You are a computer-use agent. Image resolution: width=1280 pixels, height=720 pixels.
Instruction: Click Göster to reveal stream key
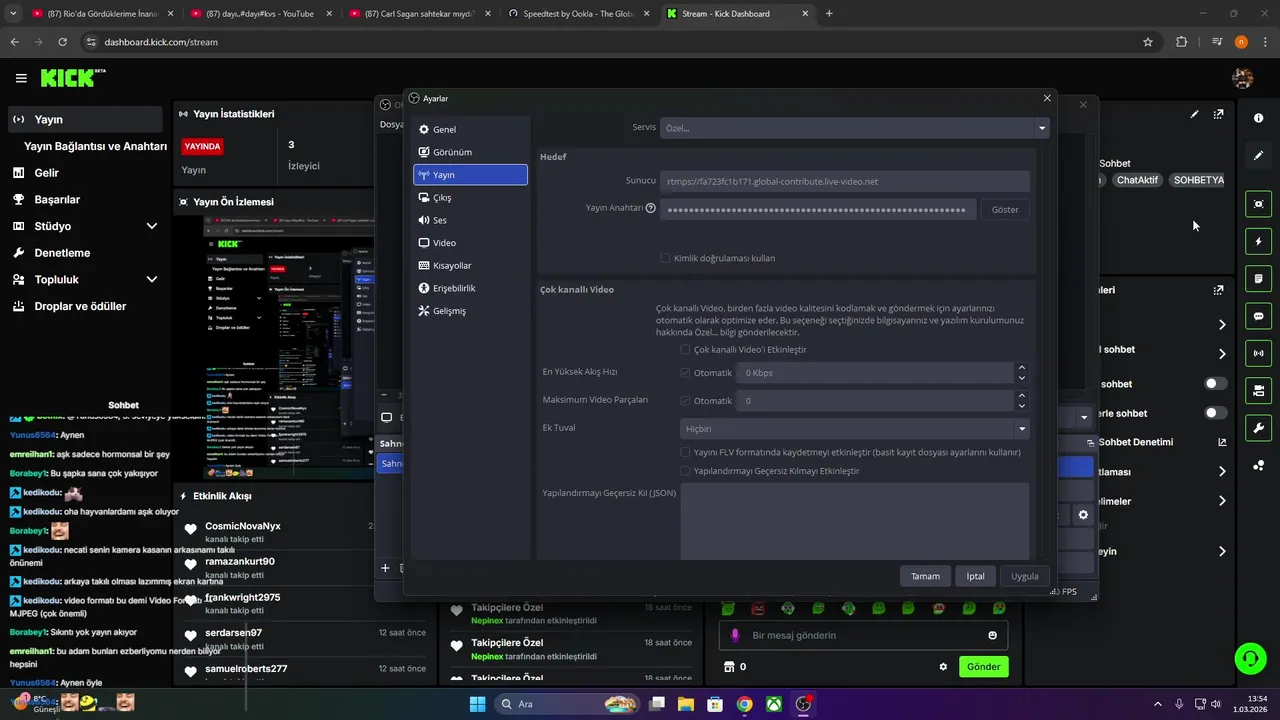tap(1005, 209)
